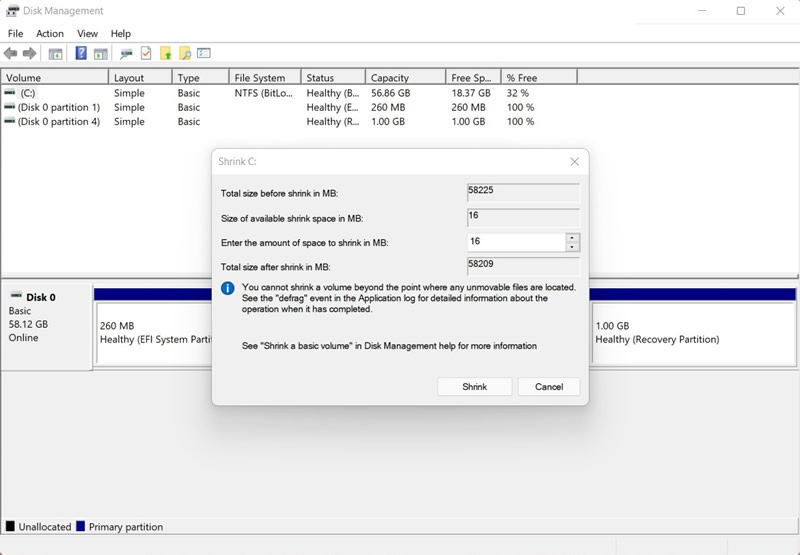The height and width of the screenshot is (555, 800).
Task: Click the folder with magnifier icon
Action: tap(185, 53)
